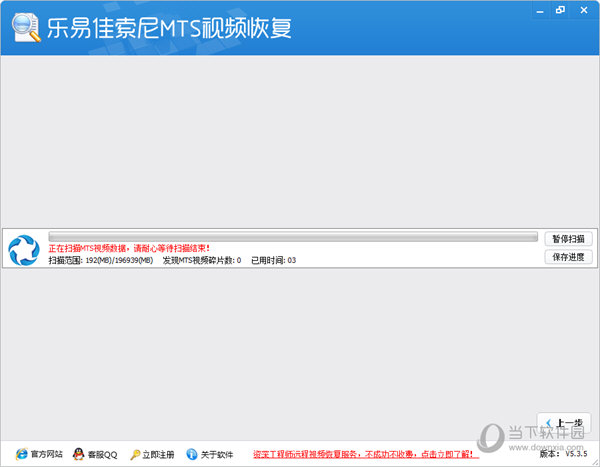Screen dimensions: 600x467
Task: Click the magnifier document app logo
Action: click(26, 27)
